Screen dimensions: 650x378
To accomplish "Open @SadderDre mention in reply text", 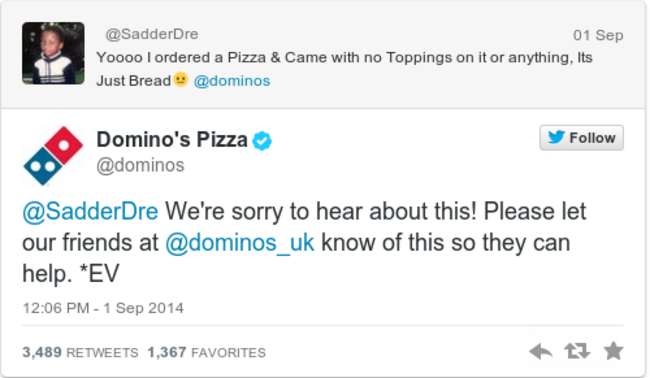I will tap(90, 211).
